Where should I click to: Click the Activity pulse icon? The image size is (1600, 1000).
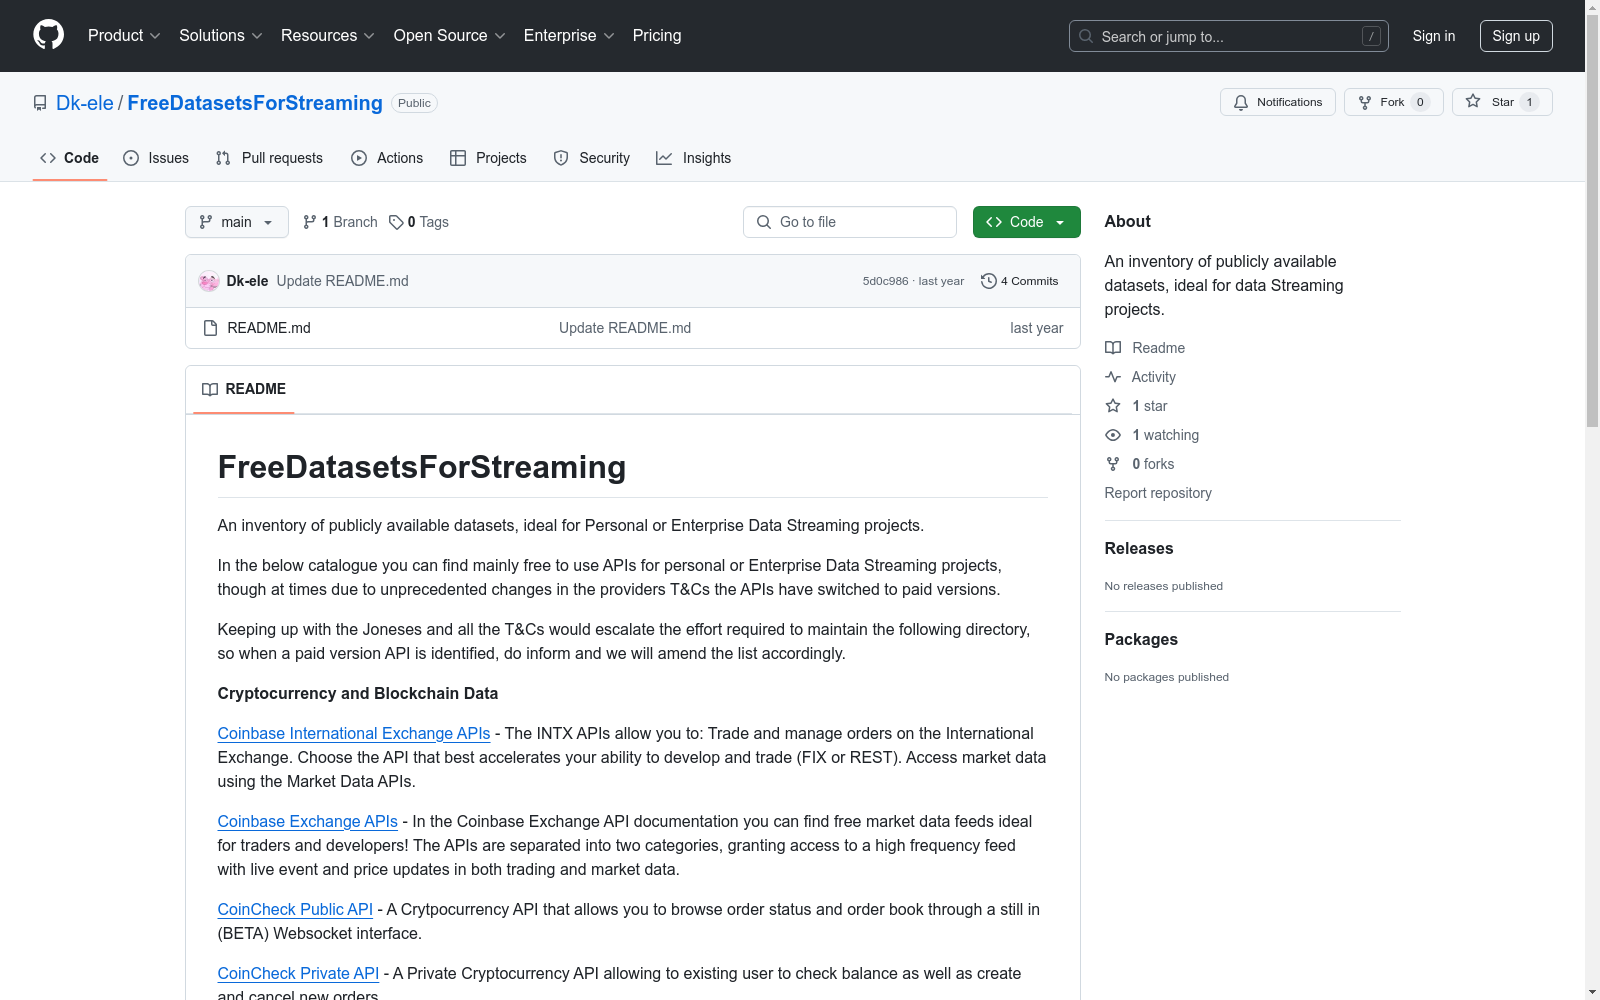point(1113,377)
